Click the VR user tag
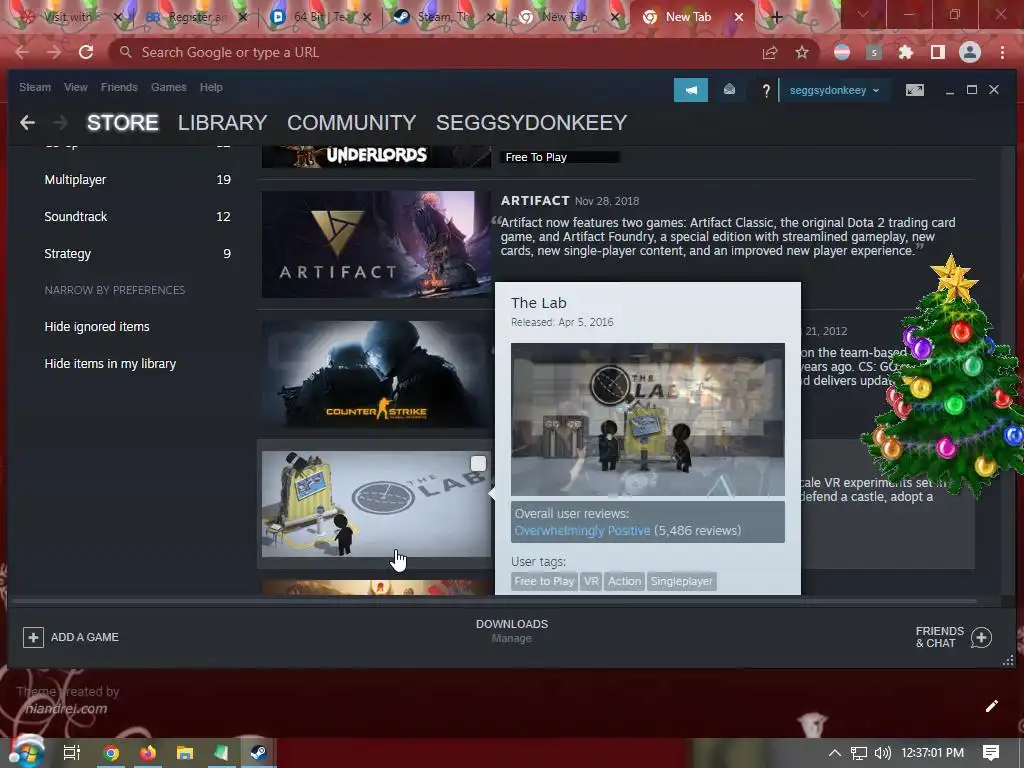The width and height of the screenshot is (1024, 768). tap(591, 581)
